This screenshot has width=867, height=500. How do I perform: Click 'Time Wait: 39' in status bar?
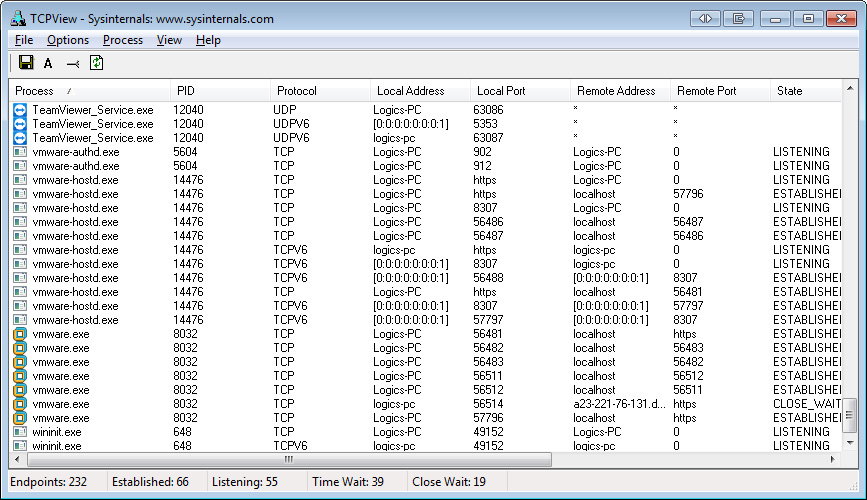(x=348, y=482)
